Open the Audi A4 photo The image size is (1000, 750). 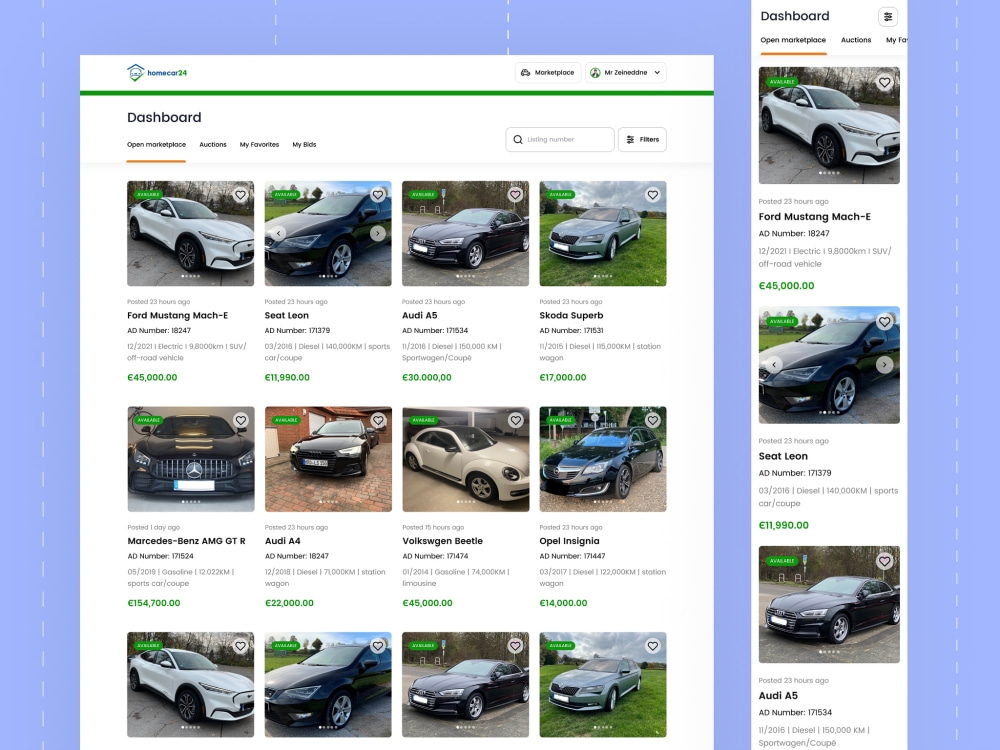(x=328, y=459)
